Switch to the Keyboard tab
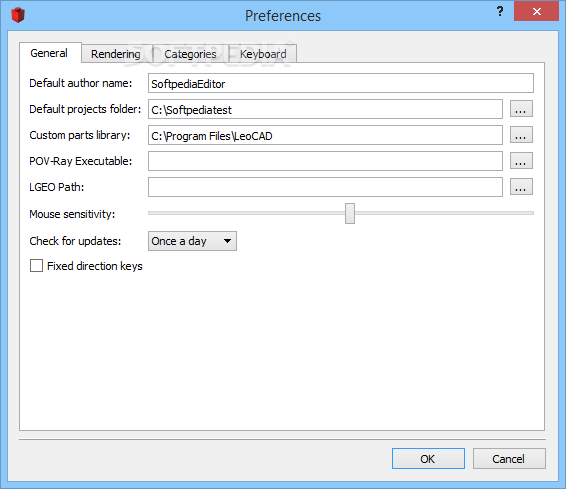The width and height of the screenshot is (566, 489). pyautogui.click(x=263, y=54)
